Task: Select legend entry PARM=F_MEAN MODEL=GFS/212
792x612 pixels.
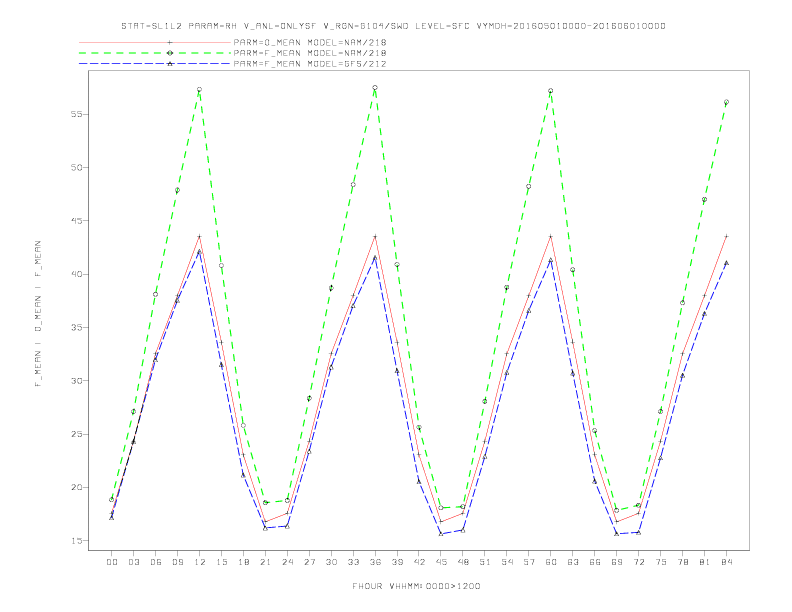Action: point(310,64)
